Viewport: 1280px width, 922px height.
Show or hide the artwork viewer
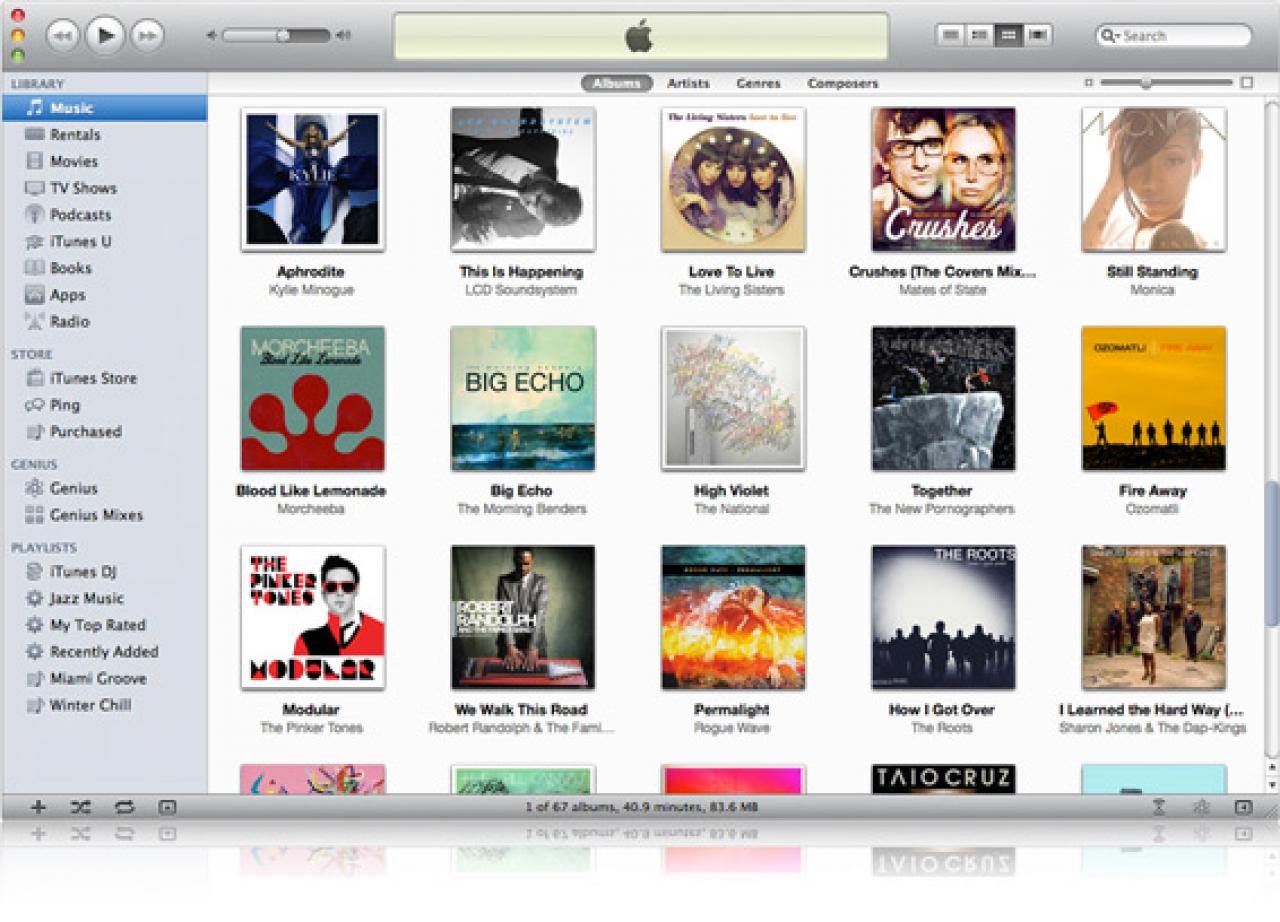coord(167,807)
